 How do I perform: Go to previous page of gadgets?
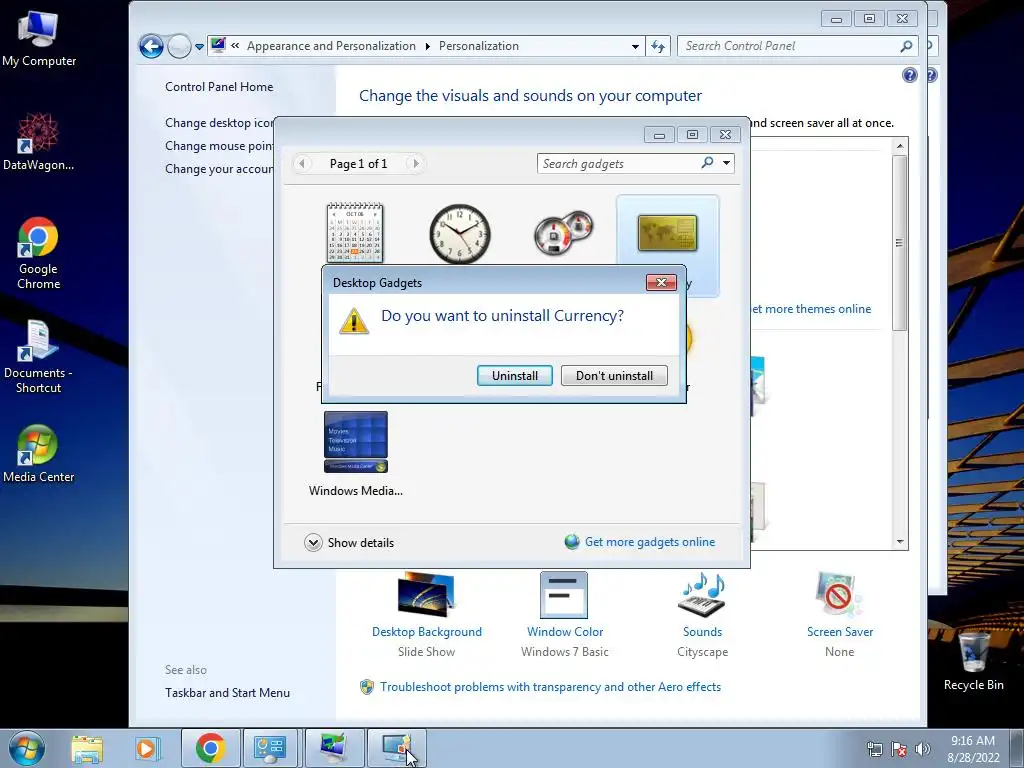tap(302, 163)
